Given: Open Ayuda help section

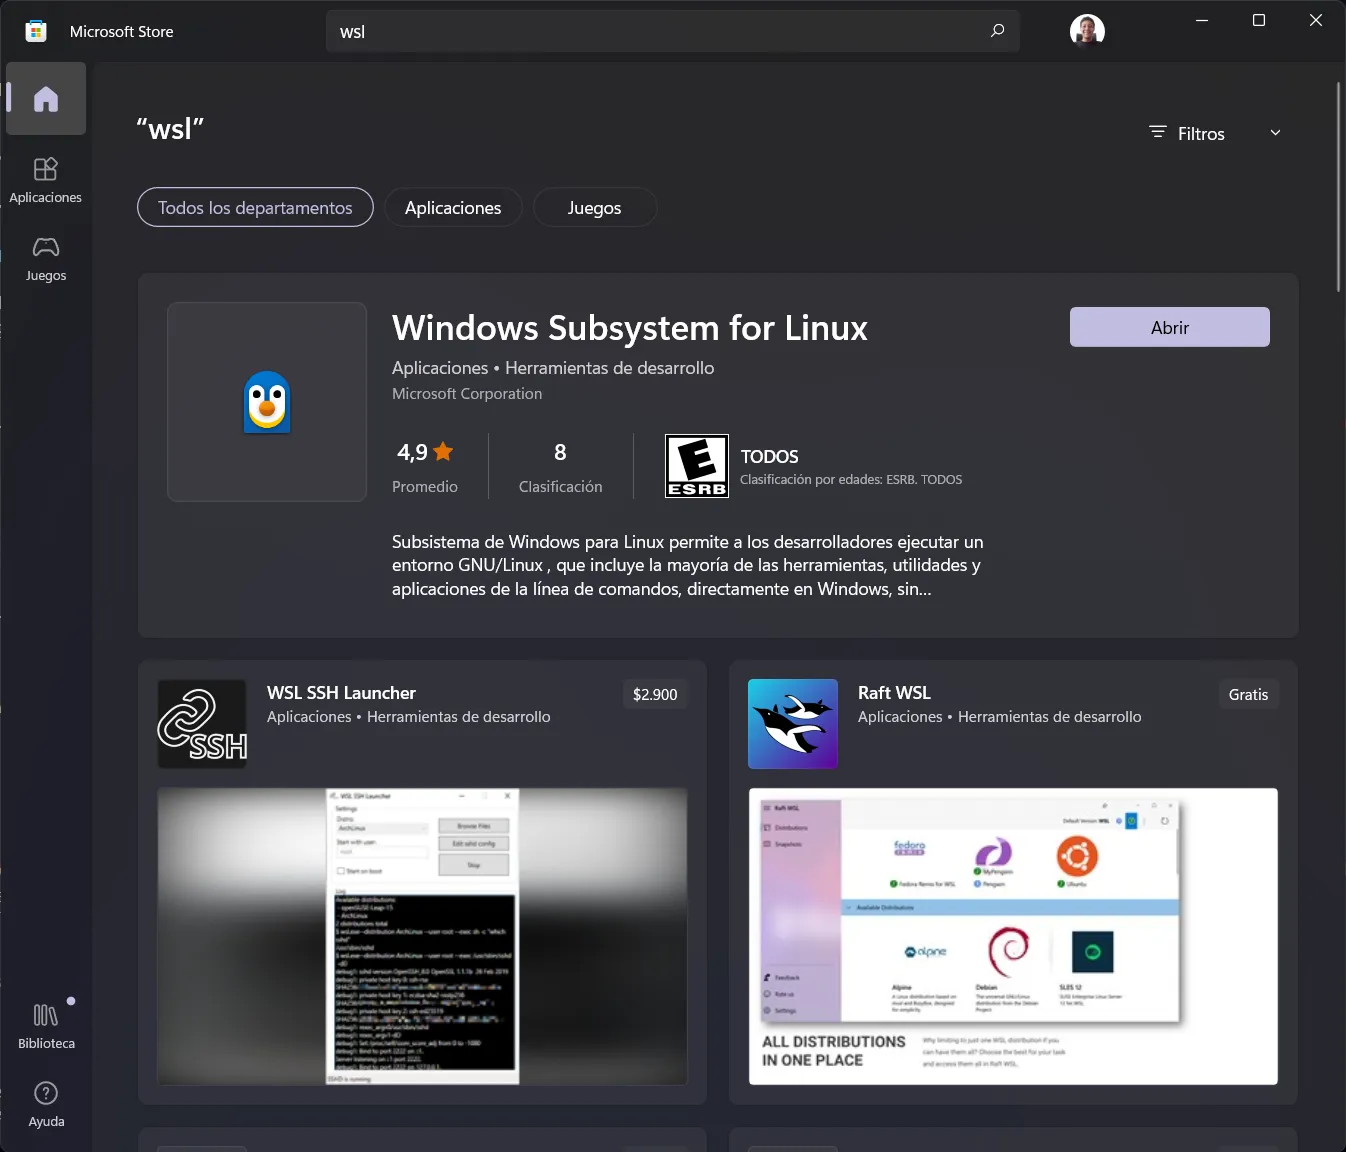Looking at the screenshot, I should [x=46, y=1105].
